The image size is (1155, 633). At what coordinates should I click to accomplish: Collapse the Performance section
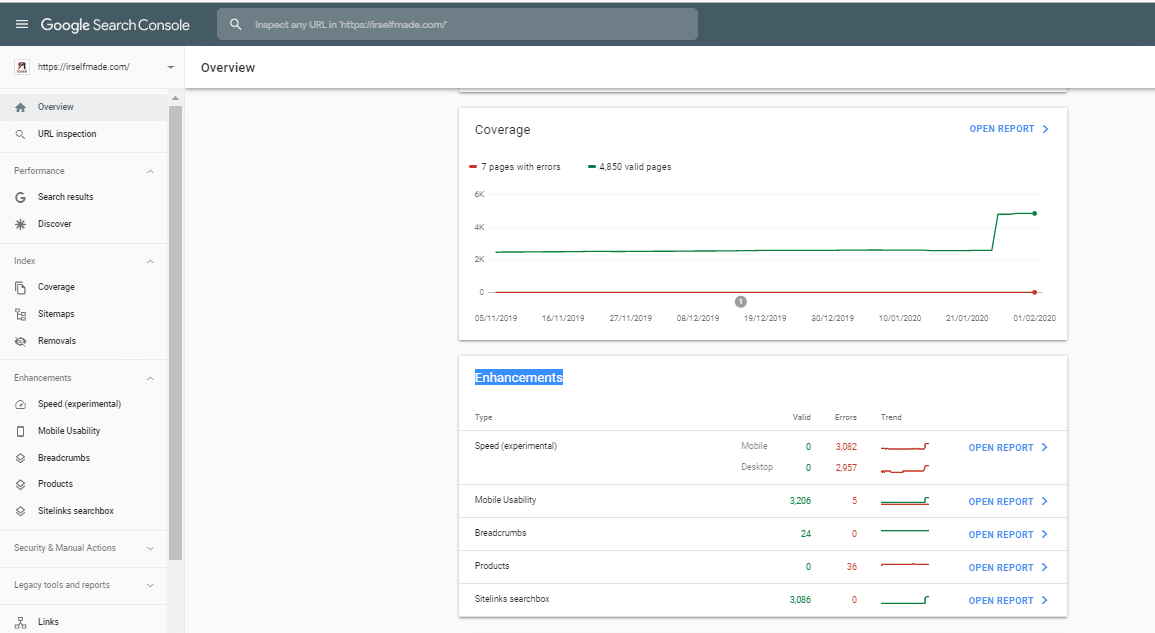click(150, 171)
